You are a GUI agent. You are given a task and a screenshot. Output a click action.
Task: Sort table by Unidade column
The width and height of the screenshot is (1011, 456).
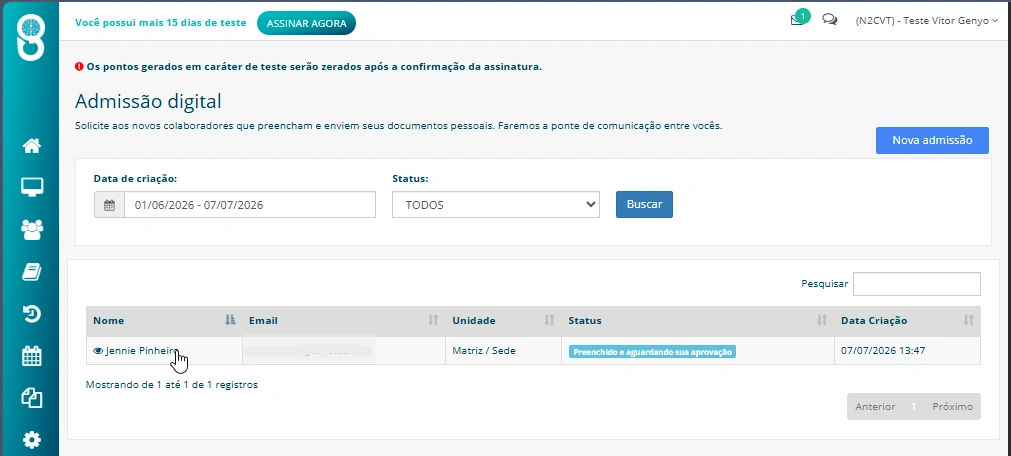pos(504,320)
